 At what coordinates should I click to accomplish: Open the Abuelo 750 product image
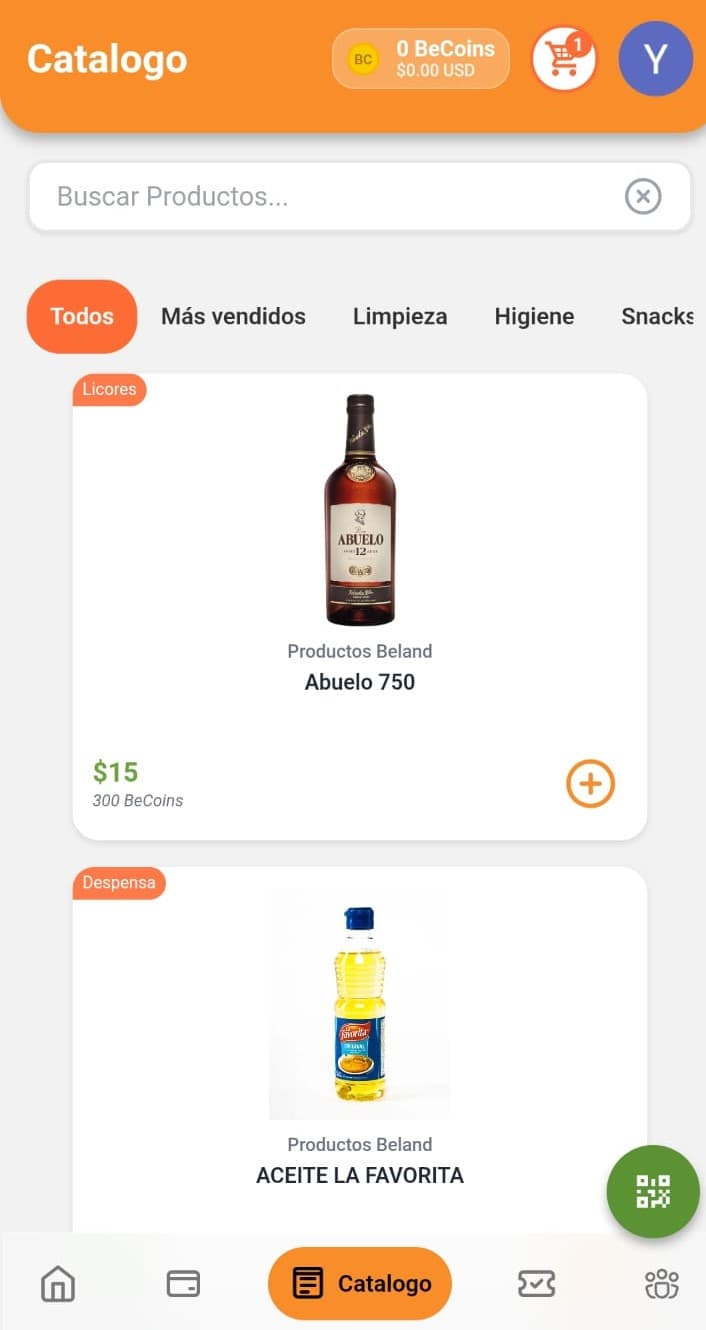(360, 508)
